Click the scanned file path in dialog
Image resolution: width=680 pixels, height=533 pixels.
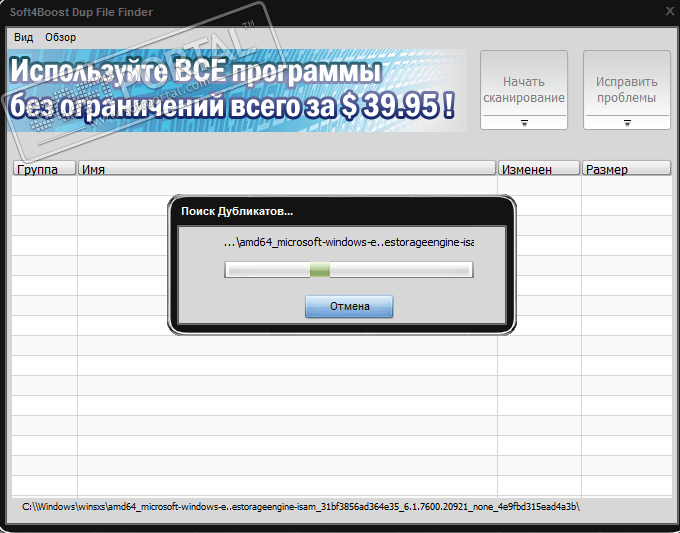coord(349,242)
